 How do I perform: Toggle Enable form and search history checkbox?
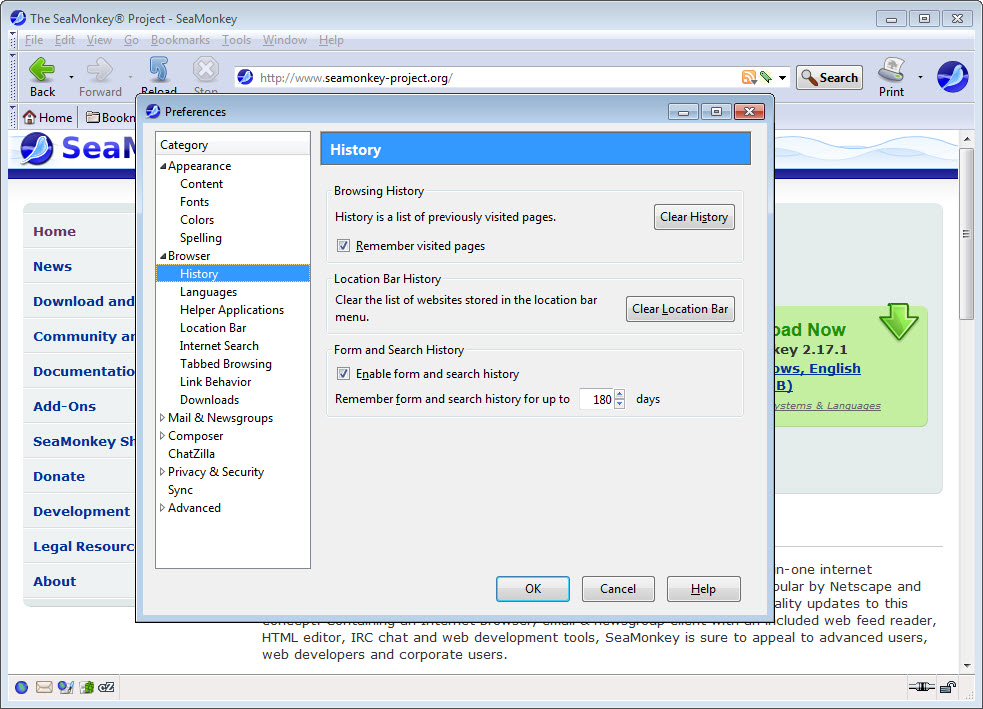(343, 374)
